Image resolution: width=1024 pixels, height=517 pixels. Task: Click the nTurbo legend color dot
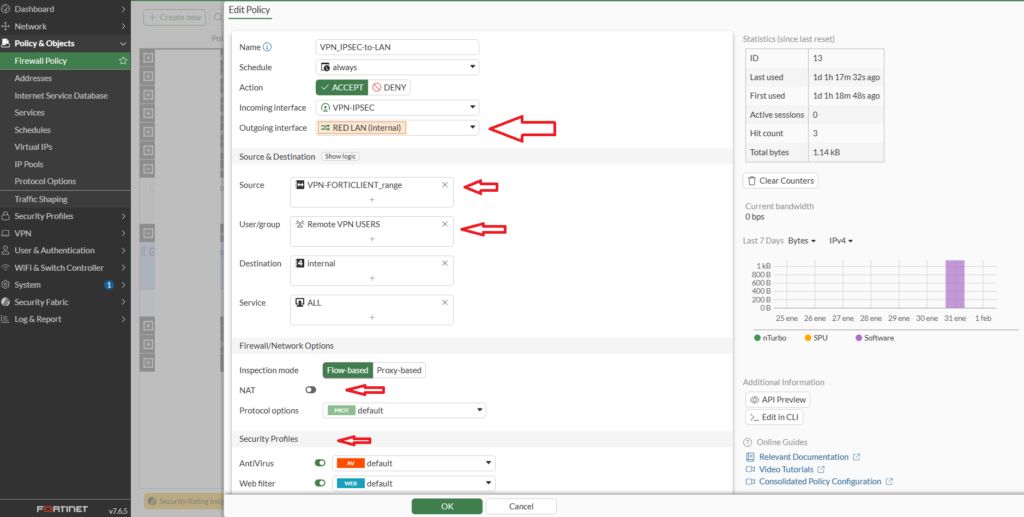pos(758,338)
